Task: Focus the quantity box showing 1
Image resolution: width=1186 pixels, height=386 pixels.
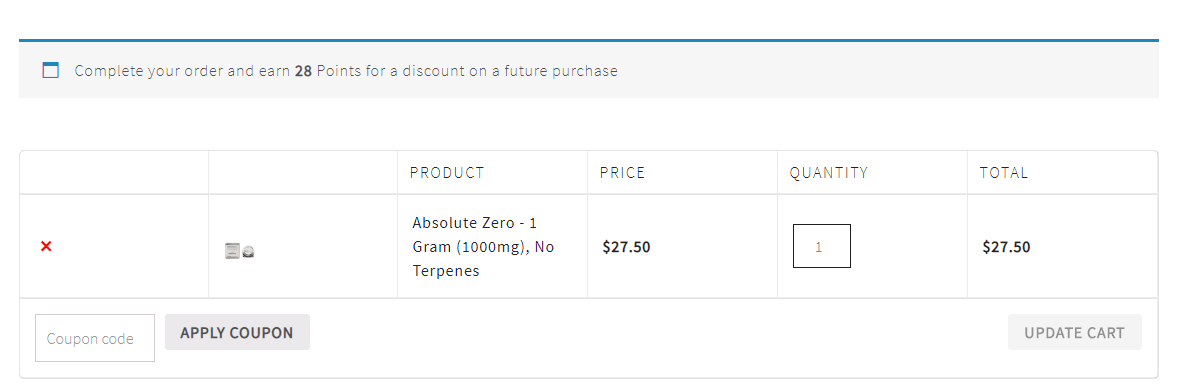Action: pos(821,246)
